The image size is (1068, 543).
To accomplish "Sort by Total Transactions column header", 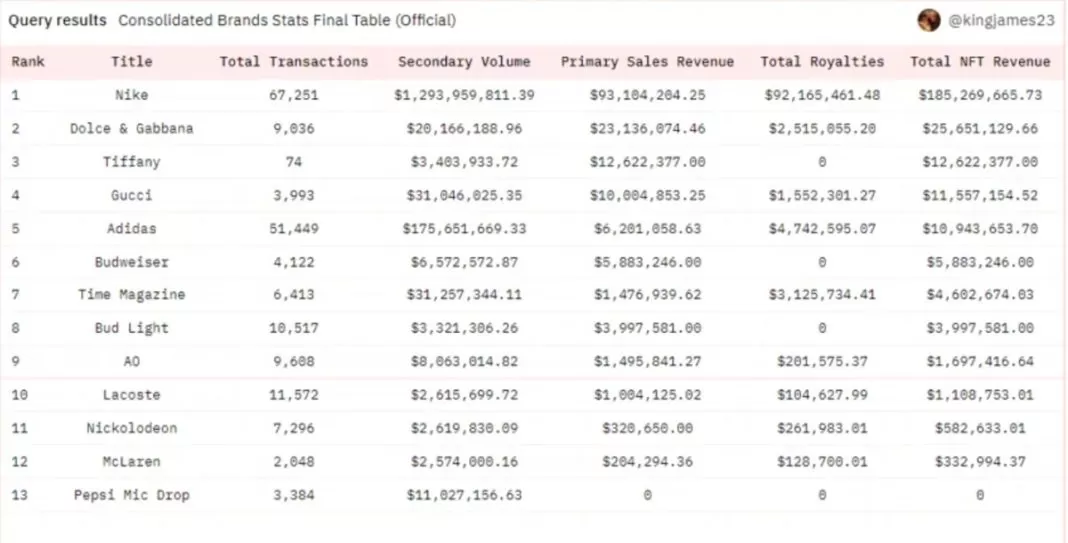I will (x=294, y=62).
